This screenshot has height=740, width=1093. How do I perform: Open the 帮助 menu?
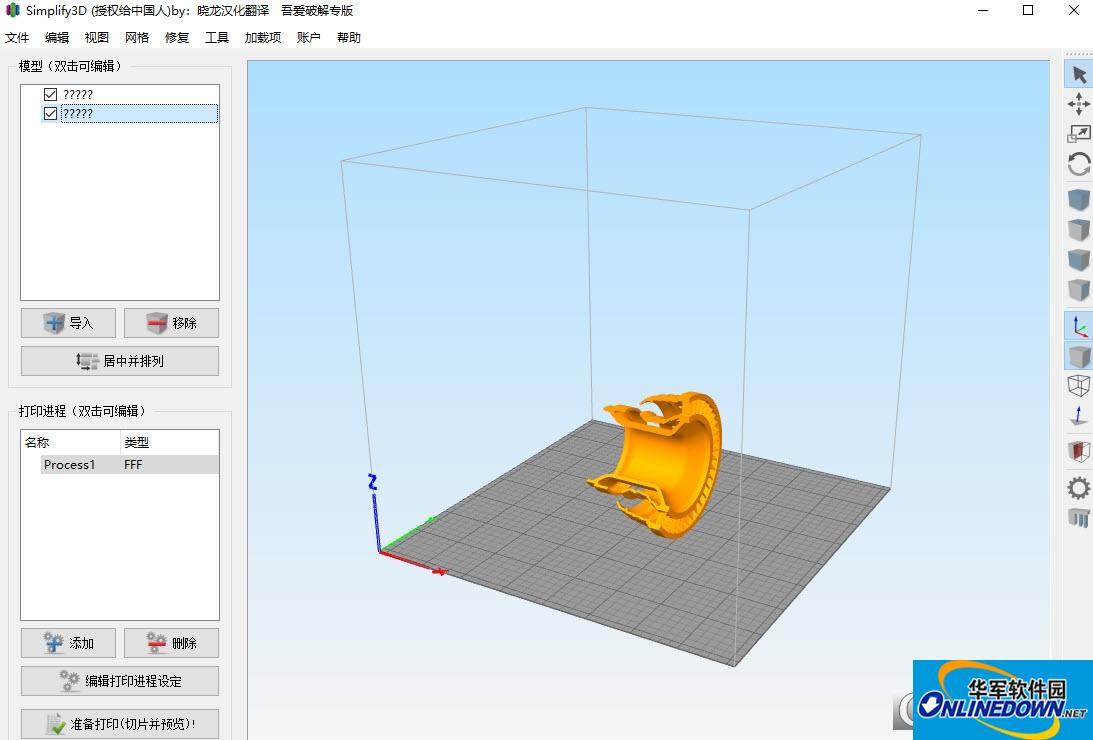point(349,38)
